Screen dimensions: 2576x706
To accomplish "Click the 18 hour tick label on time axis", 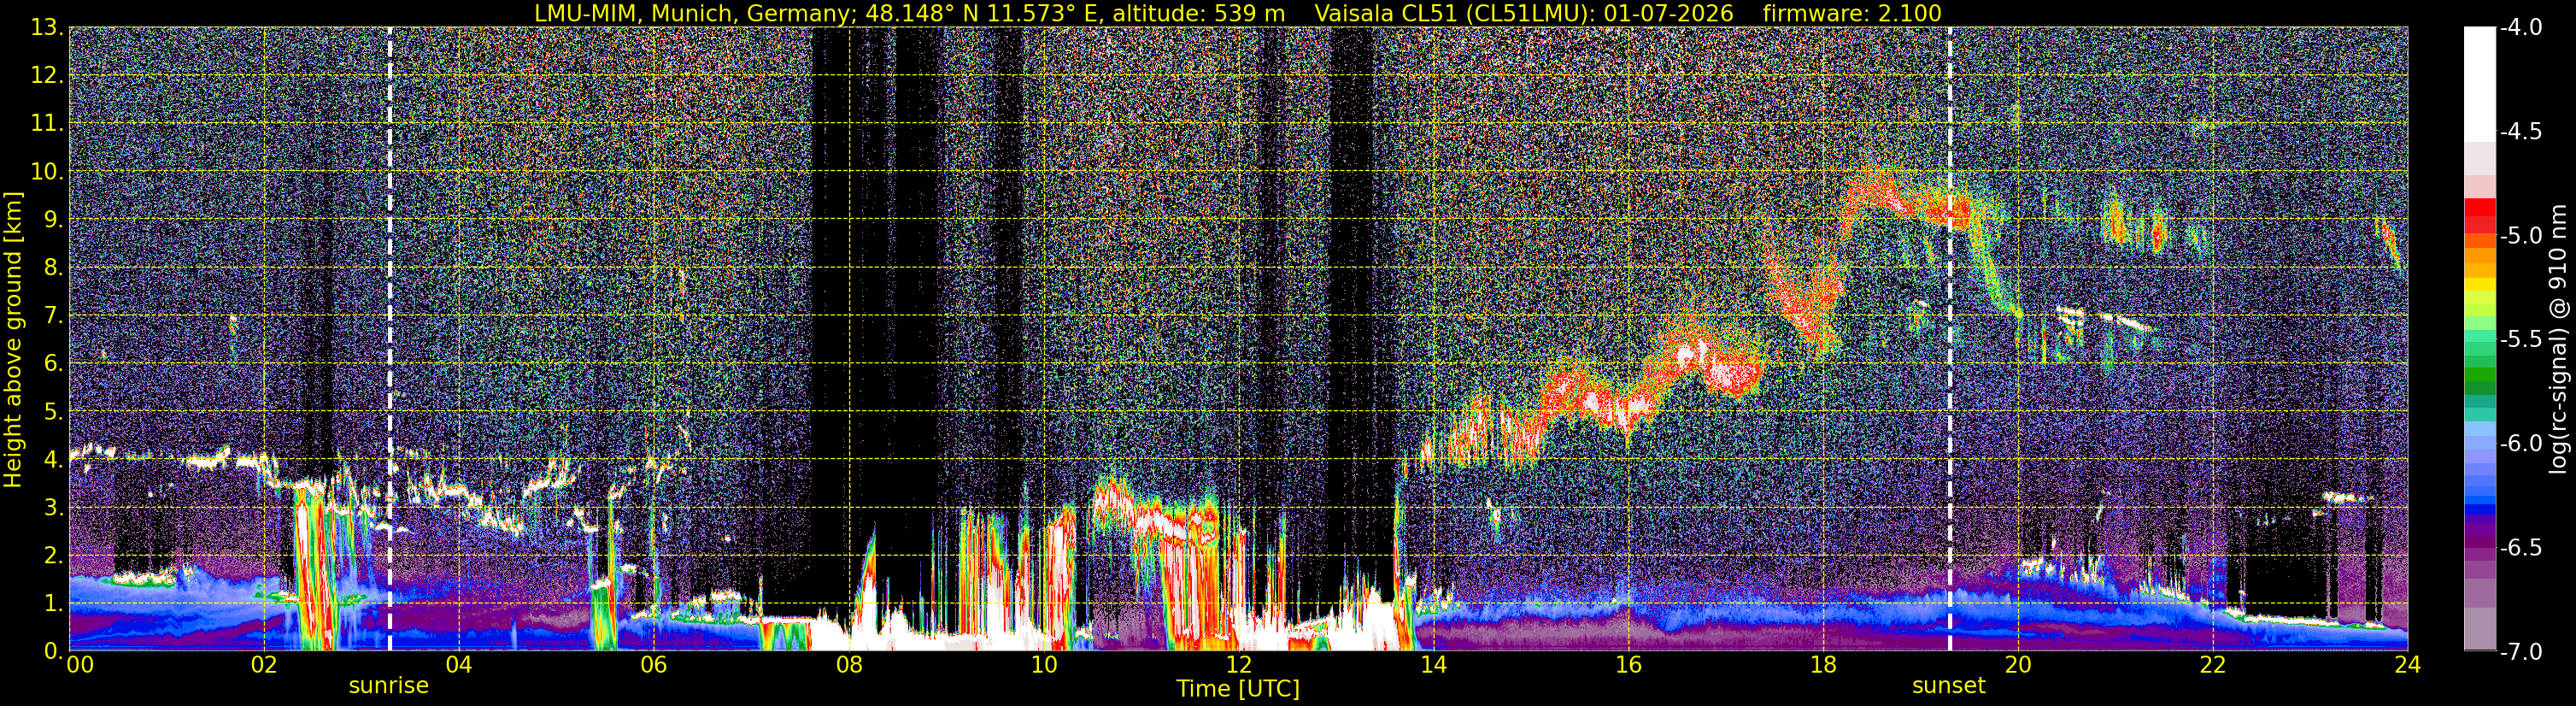I will click(1823, 665).
